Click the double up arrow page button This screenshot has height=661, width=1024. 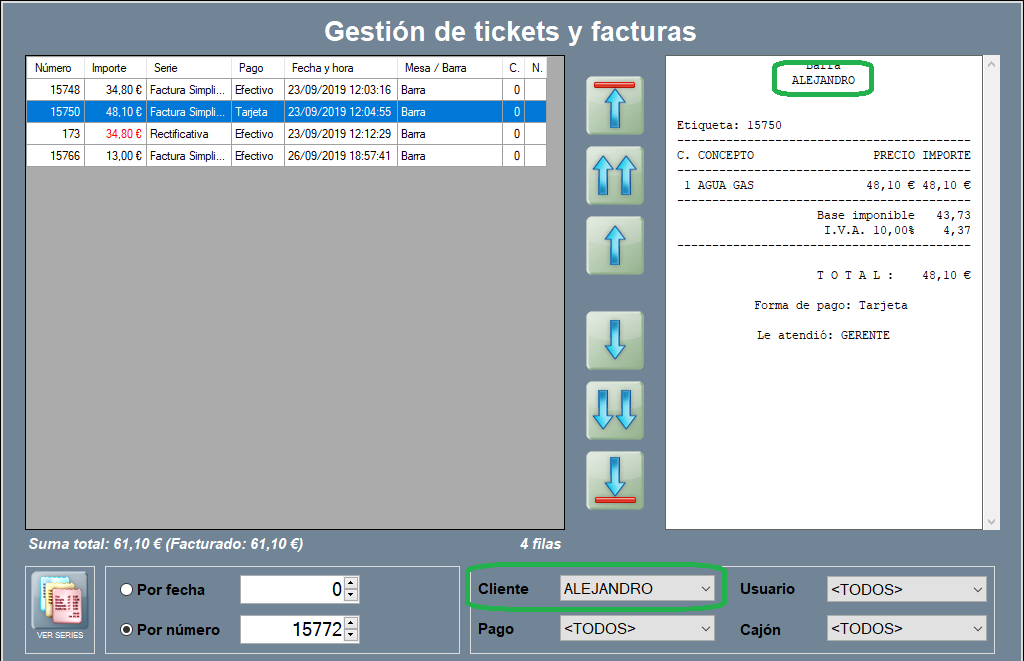[614, 175]
